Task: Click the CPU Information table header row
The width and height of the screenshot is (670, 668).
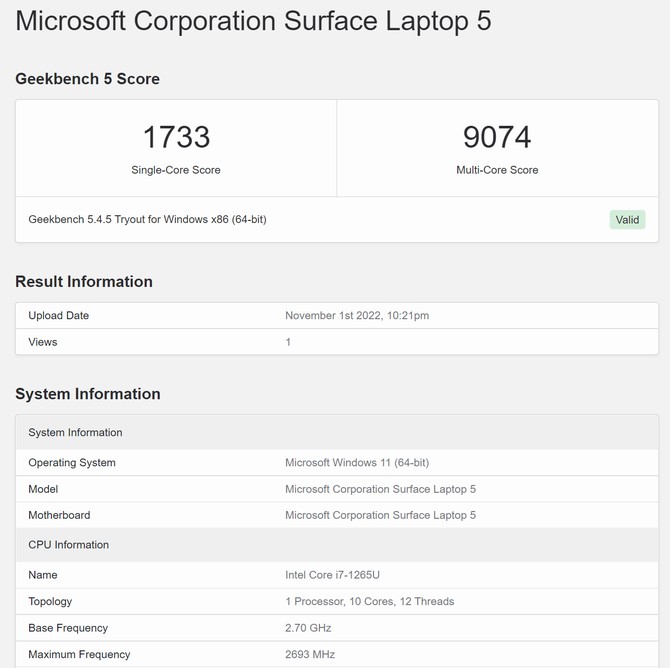Action: [337, 545]
